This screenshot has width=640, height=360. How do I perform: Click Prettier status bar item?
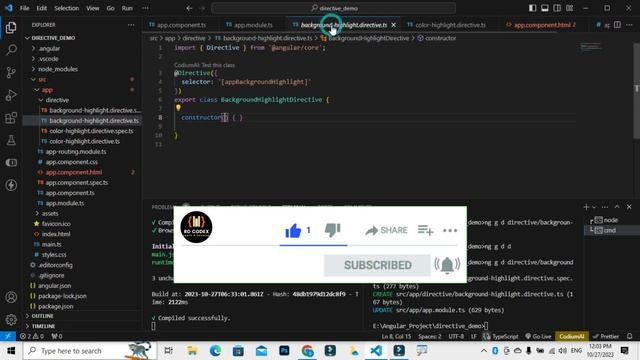point(606,336)
